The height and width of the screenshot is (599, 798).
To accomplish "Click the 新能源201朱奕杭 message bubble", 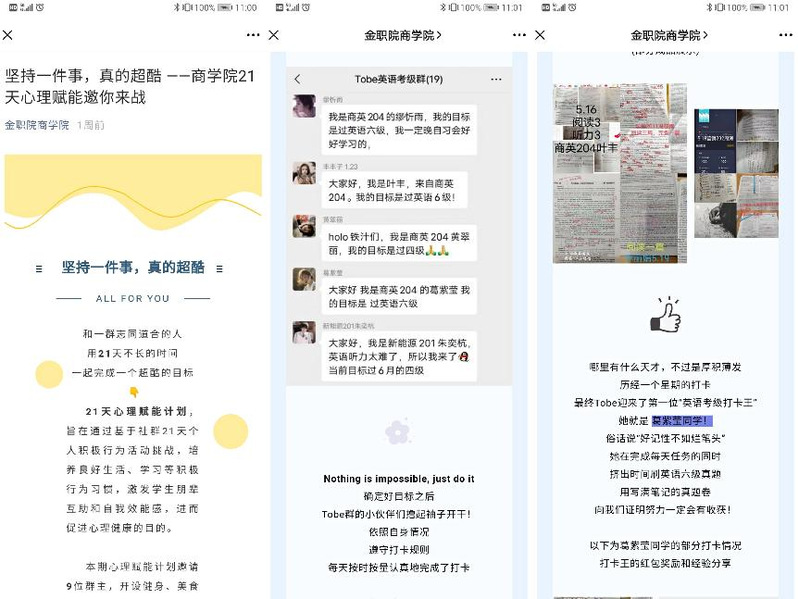I will click(399, 357).
